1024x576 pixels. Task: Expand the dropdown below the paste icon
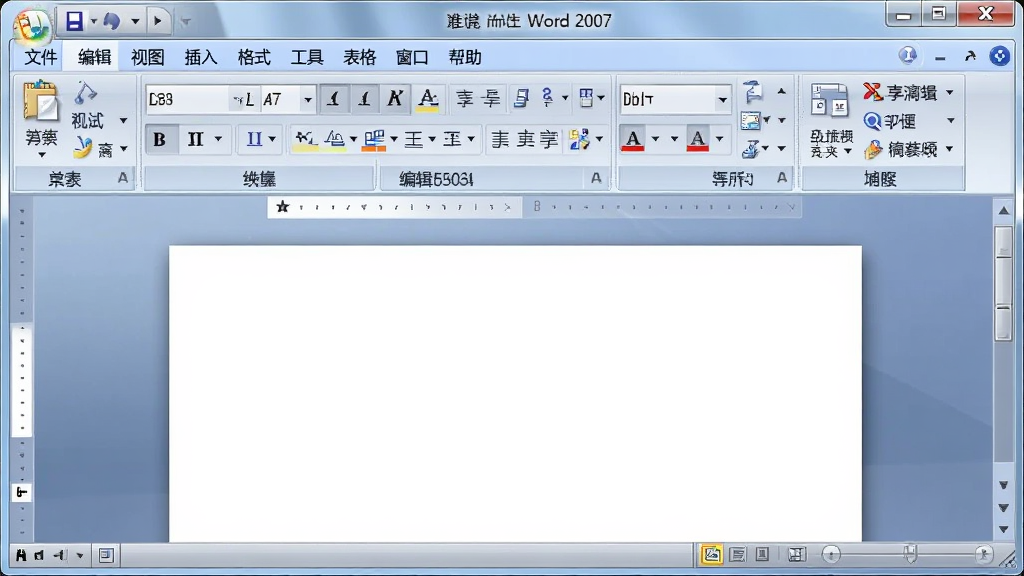(42, 155)
